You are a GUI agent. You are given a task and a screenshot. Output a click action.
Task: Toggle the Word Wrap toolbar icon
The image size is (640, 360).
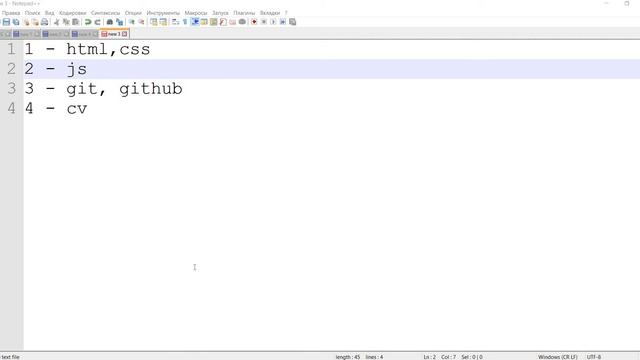tap(175, 22)
